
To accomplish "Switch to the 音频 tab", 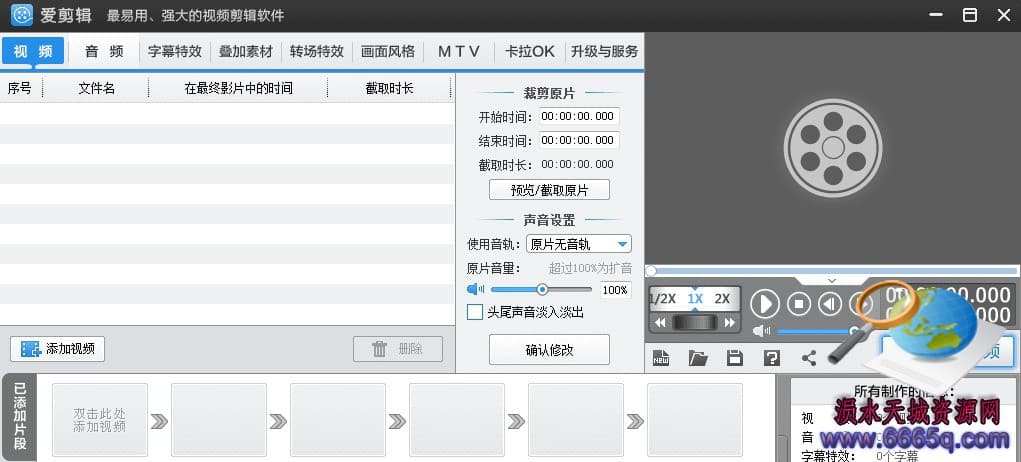I will (x=104, y=51).
